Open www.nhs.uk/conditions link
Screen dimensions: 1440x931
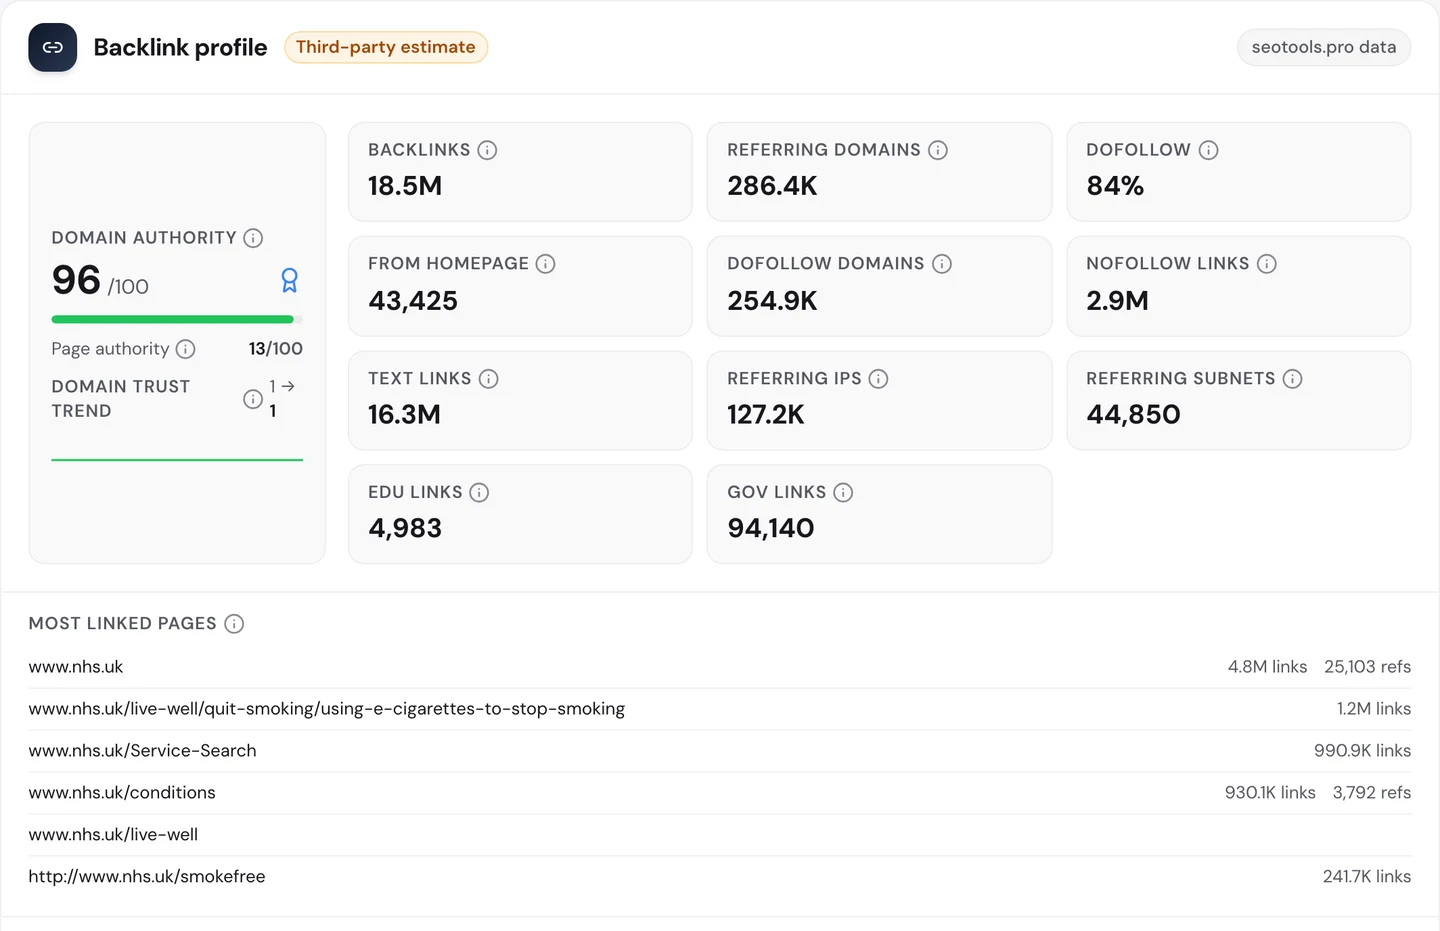tap(122, 793)
